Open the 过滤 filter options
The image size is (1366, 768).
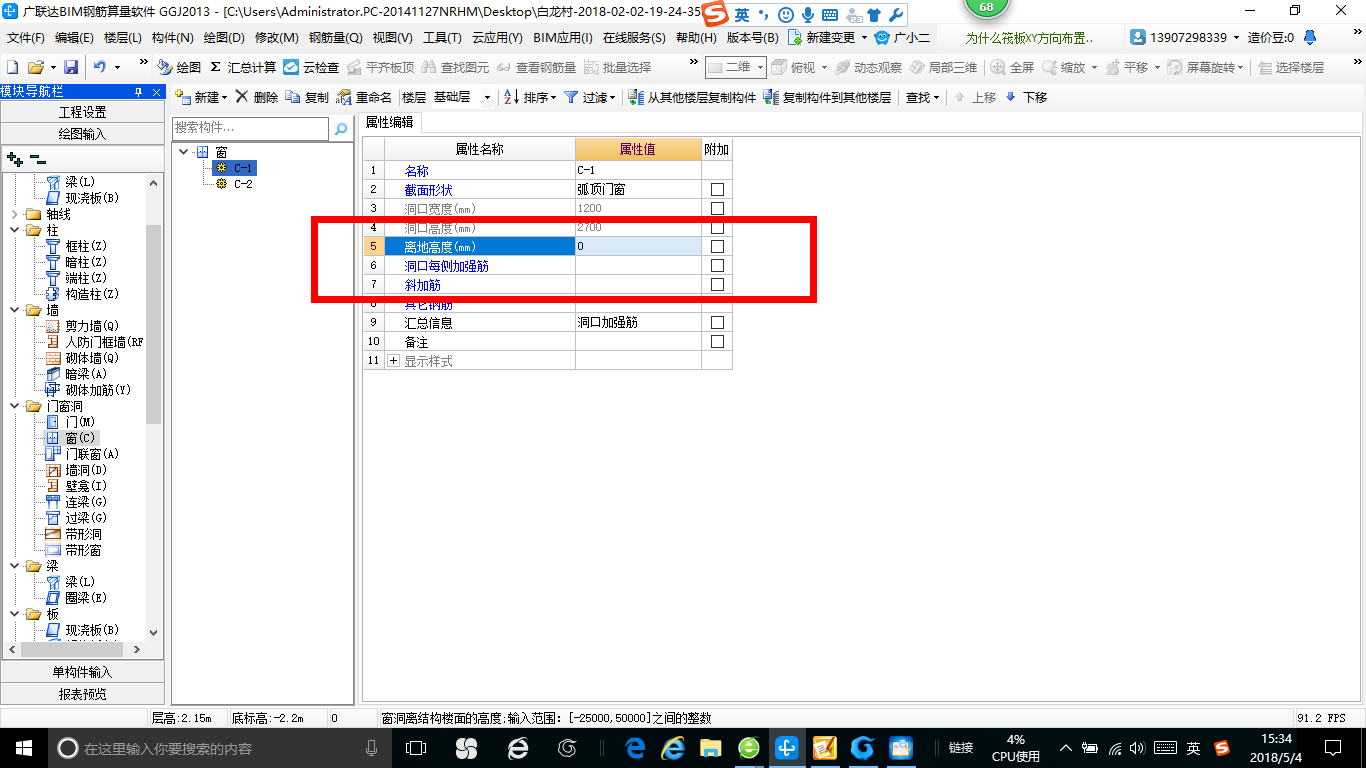click(589, 97)
